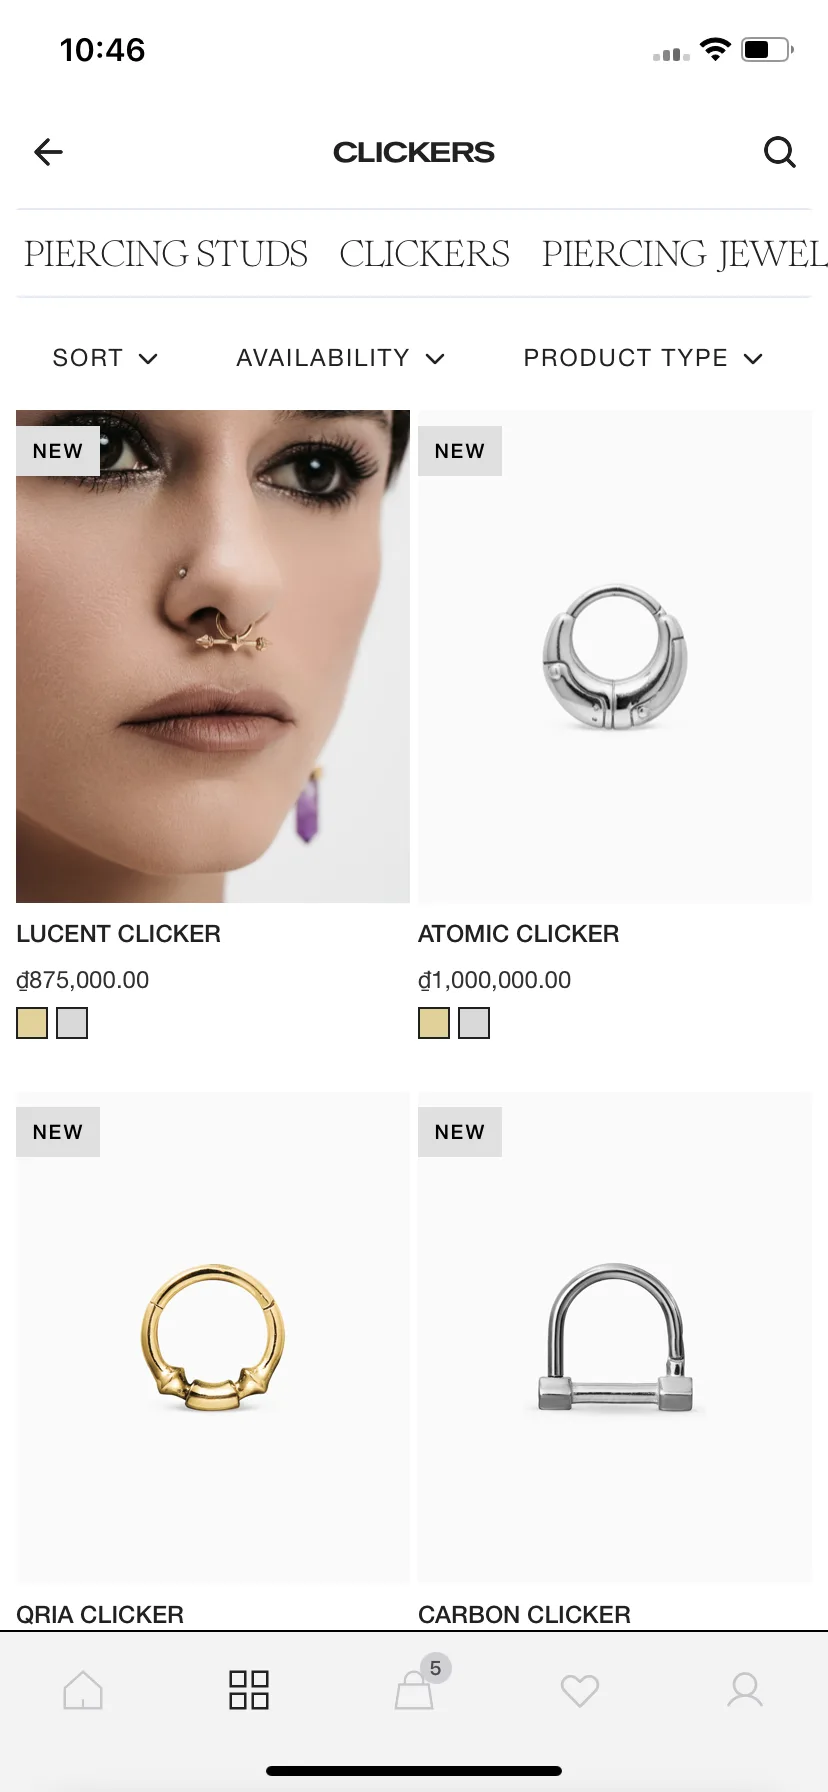Image resolution: width=828 pixels, height=1792 pixels.
Task: Expand the Product Type filter
Action: point(644,358)
